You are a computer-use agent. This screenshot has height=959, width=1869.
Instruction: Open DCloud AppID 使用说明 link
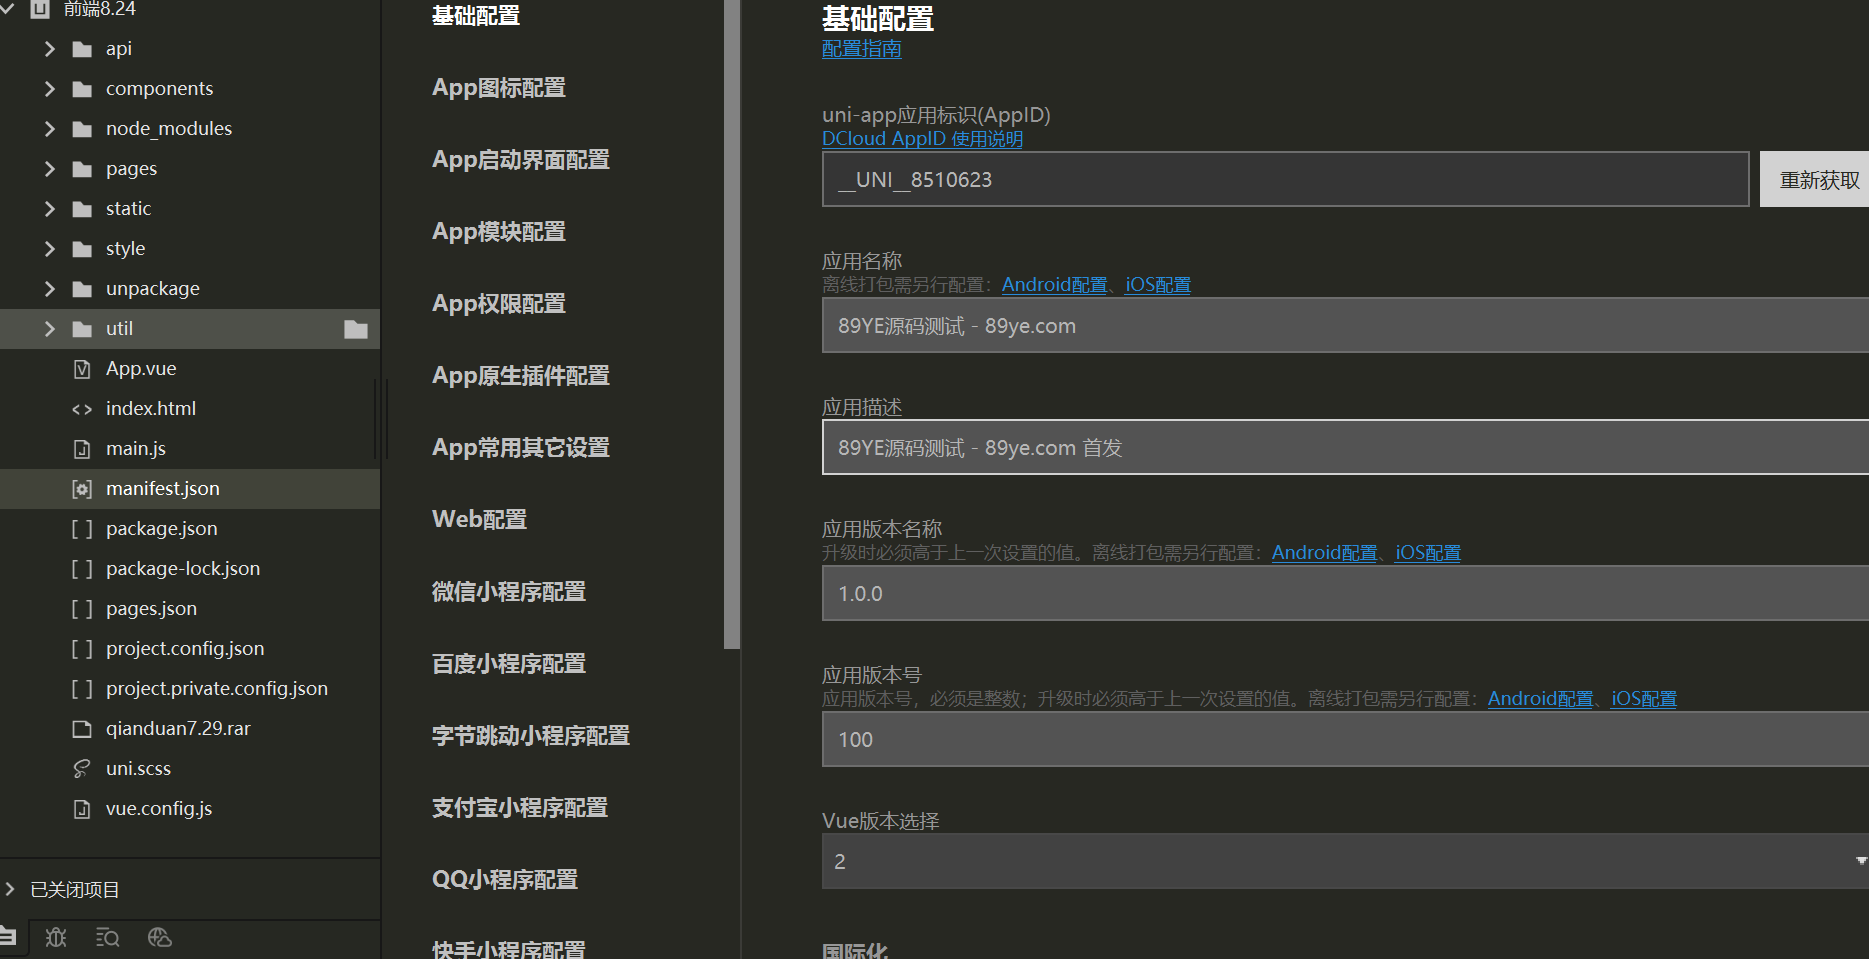(922, 139)
